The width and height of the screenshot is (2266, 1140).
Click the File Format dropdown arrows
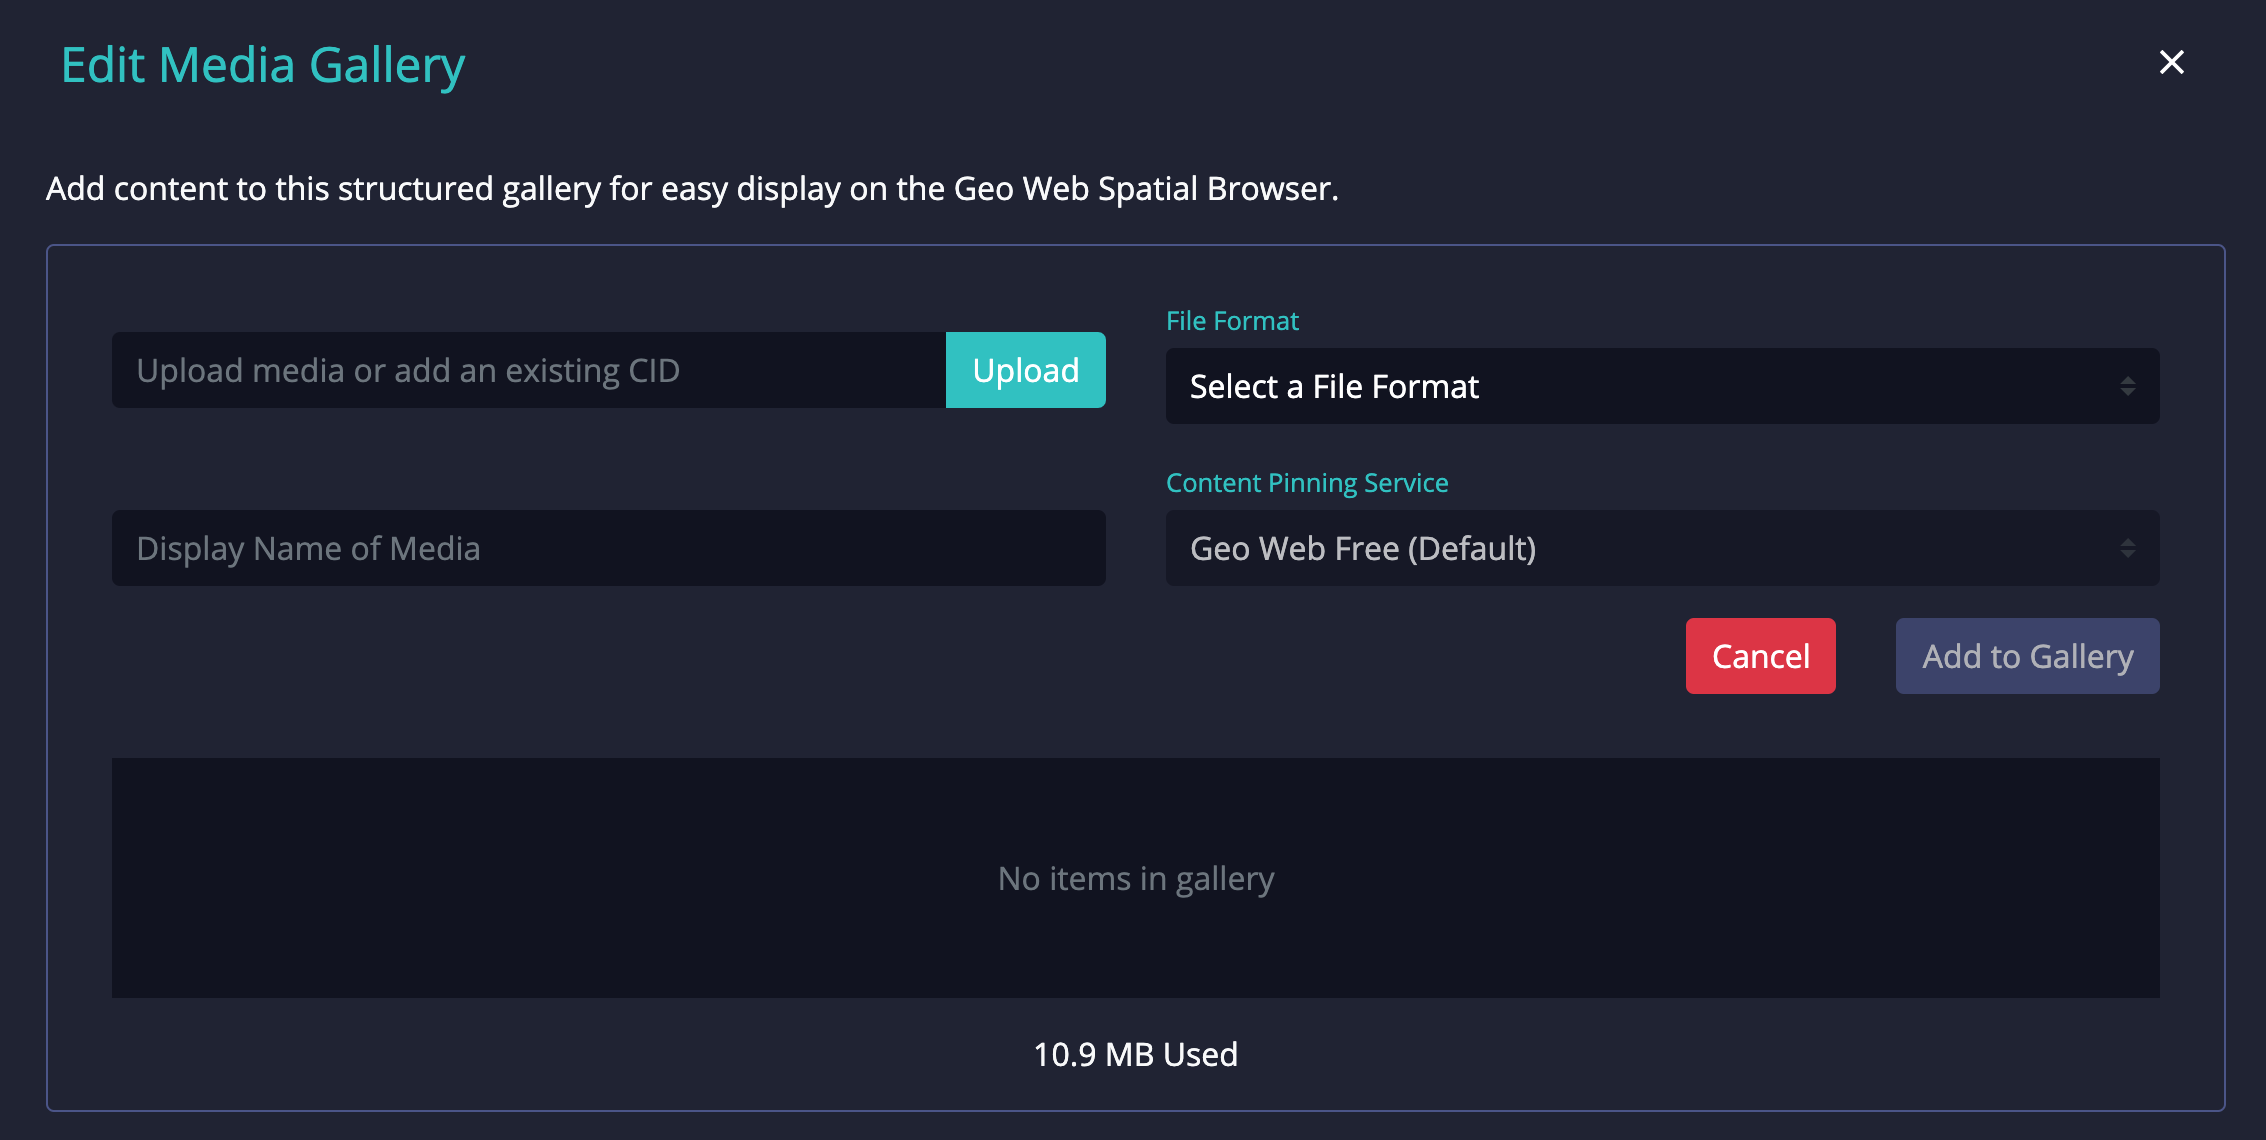click(2127, 386)
